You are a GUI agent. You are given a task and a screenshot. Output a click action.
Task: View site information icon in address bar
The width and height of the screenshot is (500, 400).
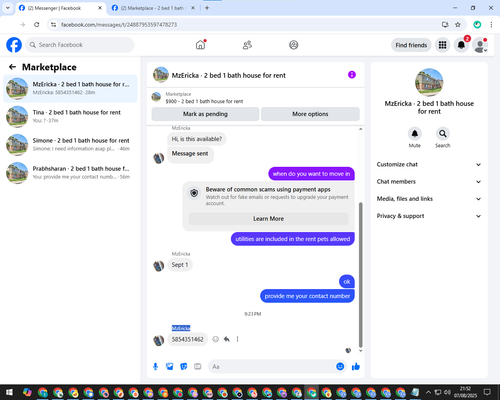pyautogui.click(x=53, y=25)
